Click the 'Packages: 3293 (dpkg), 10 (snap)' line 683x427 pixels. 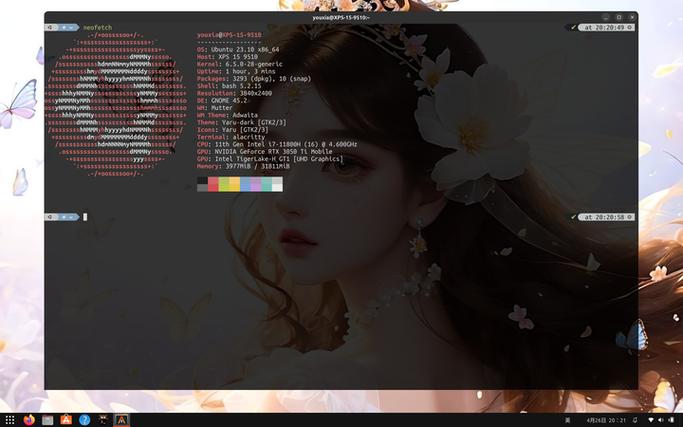click(254, 78)
